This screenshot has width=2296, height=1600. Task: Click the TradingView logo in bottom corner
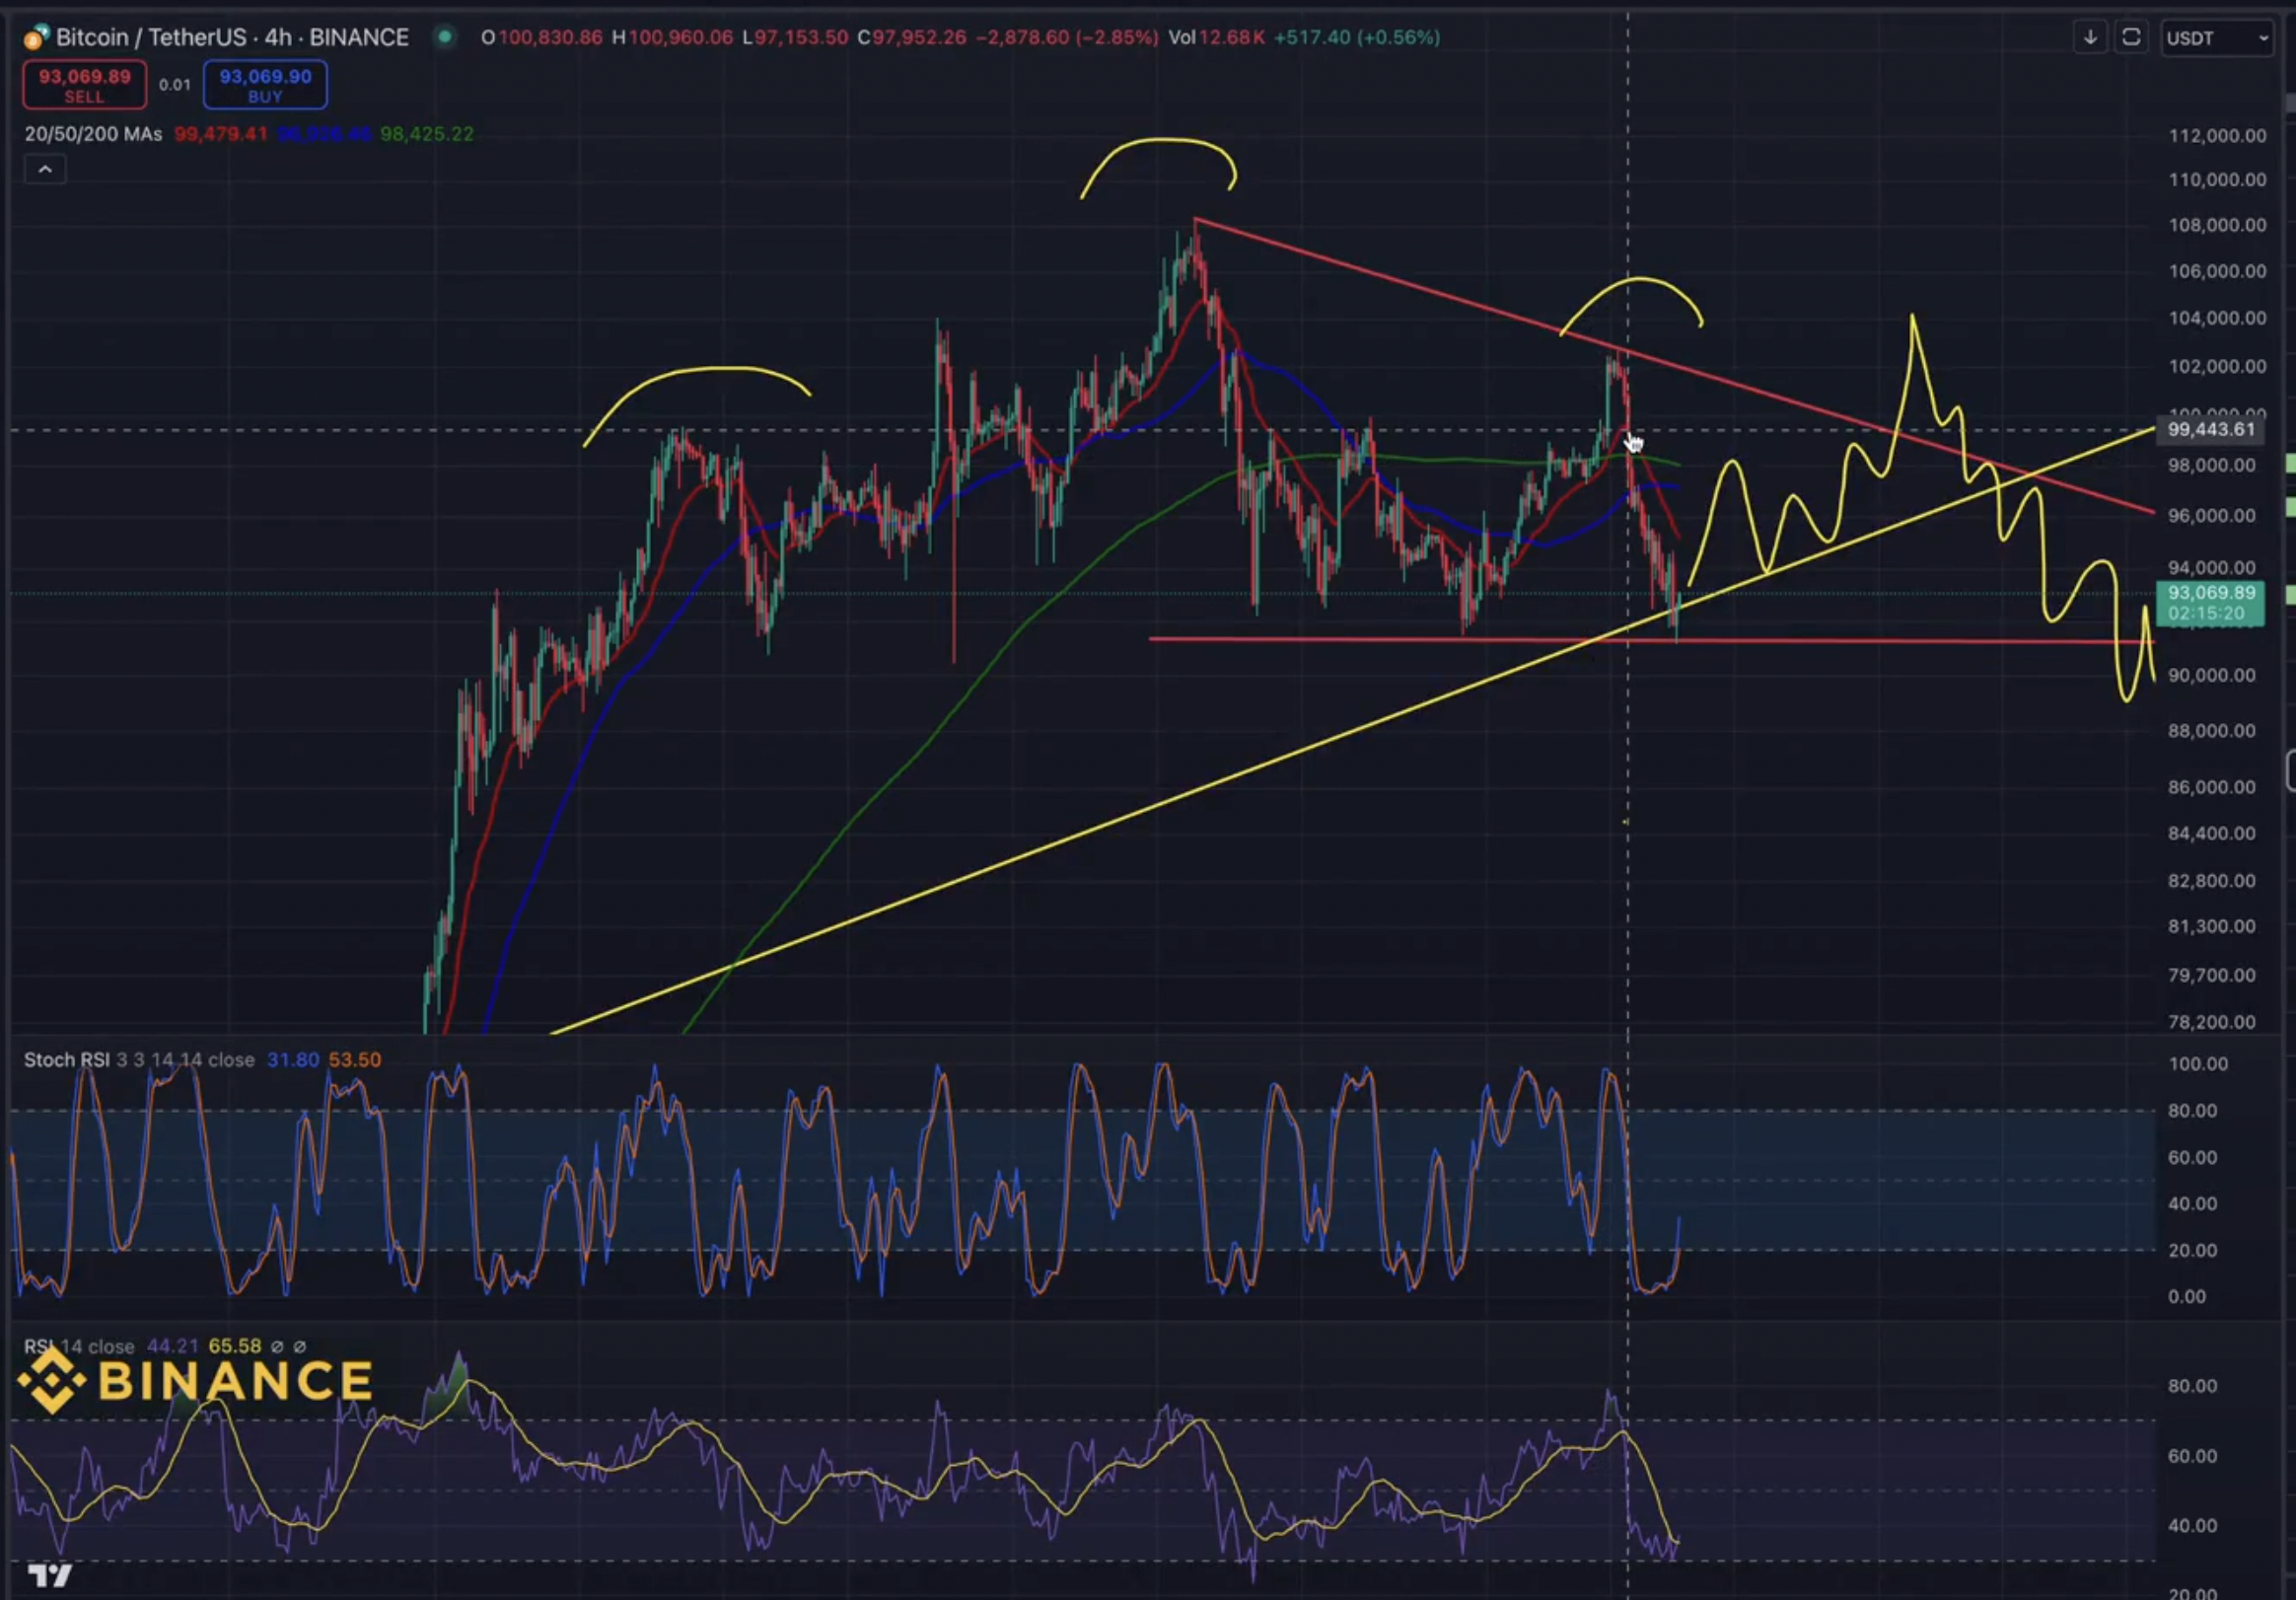(x=50, y=1576)
